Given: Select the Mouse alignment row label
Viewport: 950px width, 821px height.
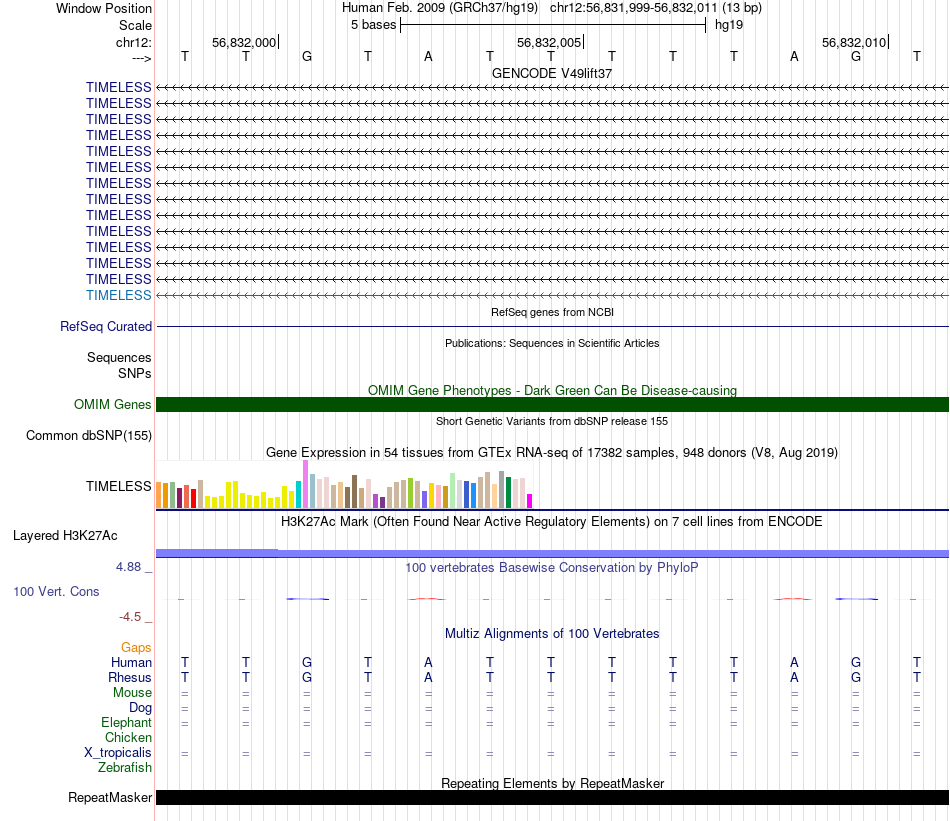Looking at the screenshot, I should point(132,693).
